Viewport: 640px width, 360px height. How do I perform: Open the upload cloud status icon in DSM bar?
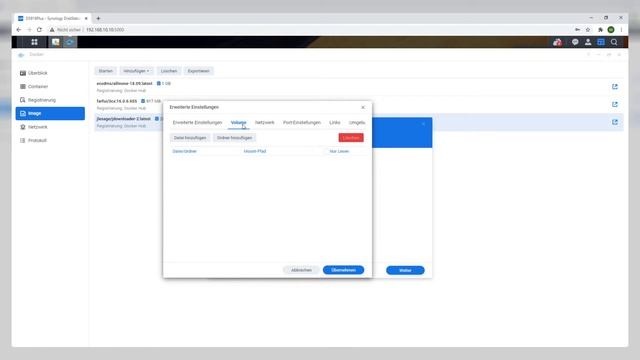pos(557,42)
